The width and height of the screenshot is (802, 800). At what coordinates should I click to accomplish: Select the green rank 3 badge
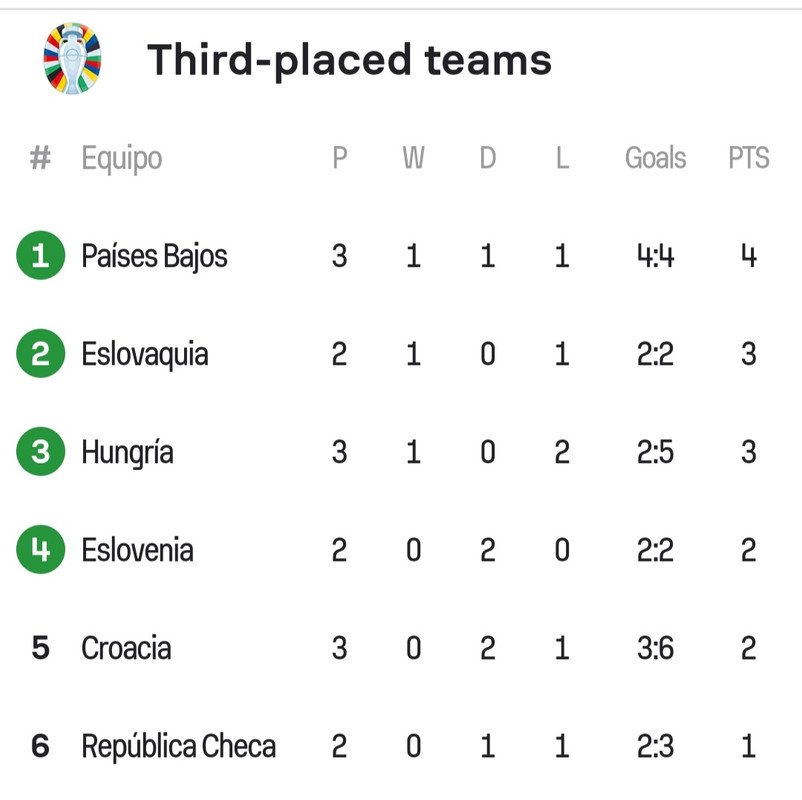pos(40,452)
